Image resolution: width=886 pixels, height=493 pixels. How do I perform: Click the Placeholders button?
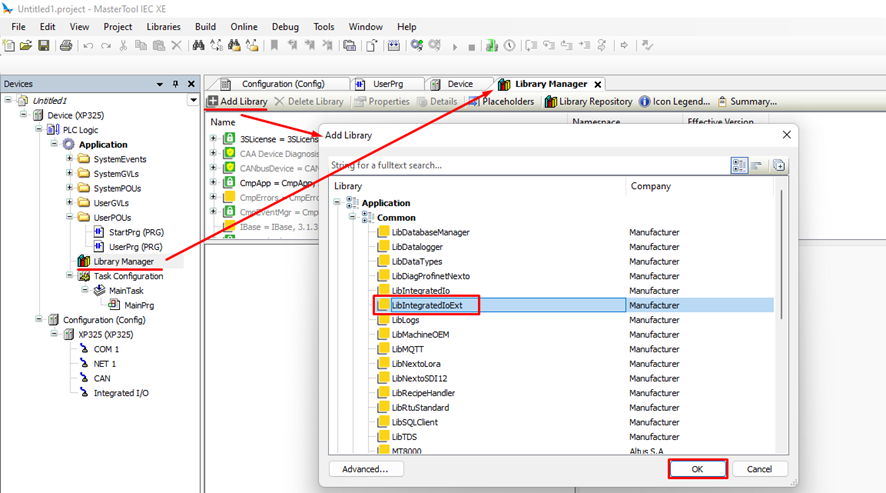[501, 101]
